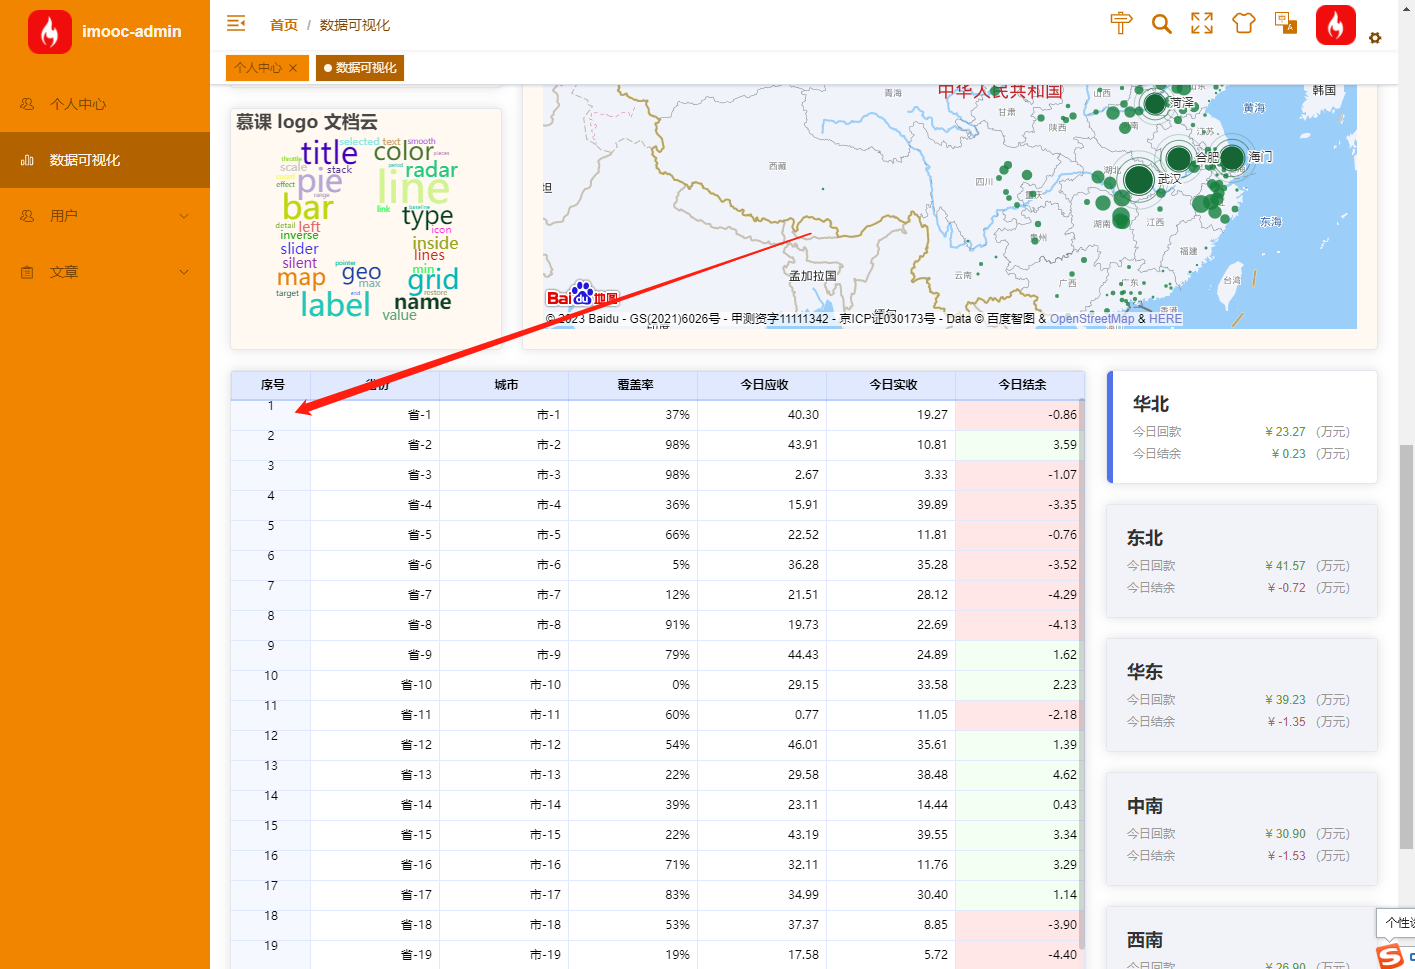Go to 首页 via breadcrumb
This screenshot has width=1415, height=969.
click(x=284, y=25)
